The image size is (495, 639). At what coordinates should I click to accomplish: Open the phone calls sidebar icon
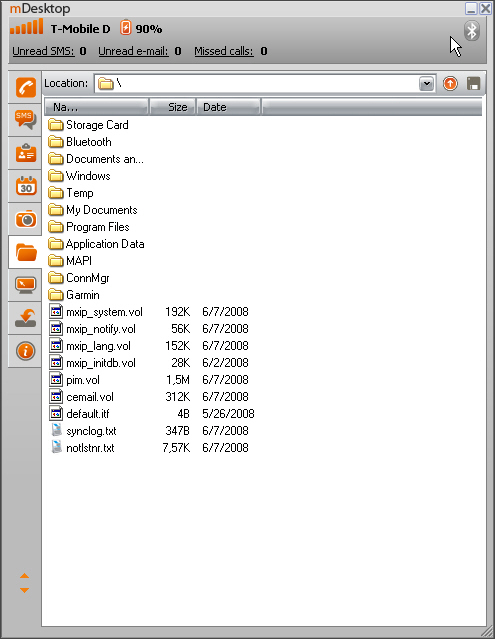click(25, 87)
